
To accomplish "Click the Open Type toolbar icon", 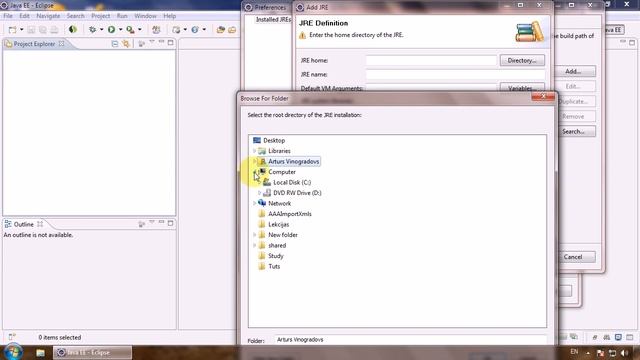I will [221, 30].
